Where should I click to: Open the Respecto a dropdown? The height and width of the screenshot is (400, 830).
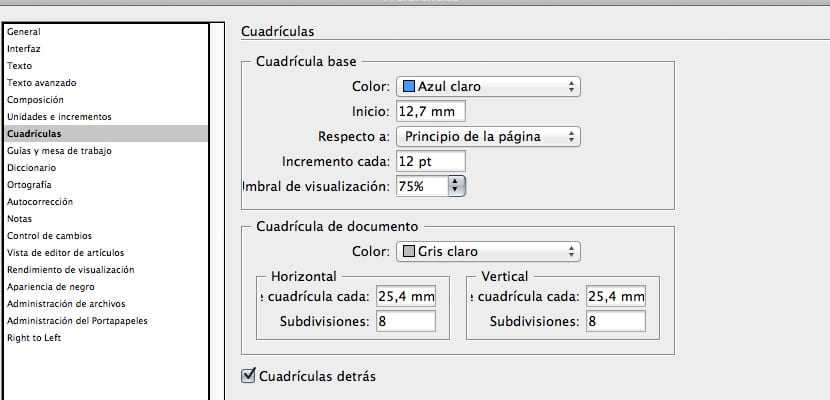[488, 136]
